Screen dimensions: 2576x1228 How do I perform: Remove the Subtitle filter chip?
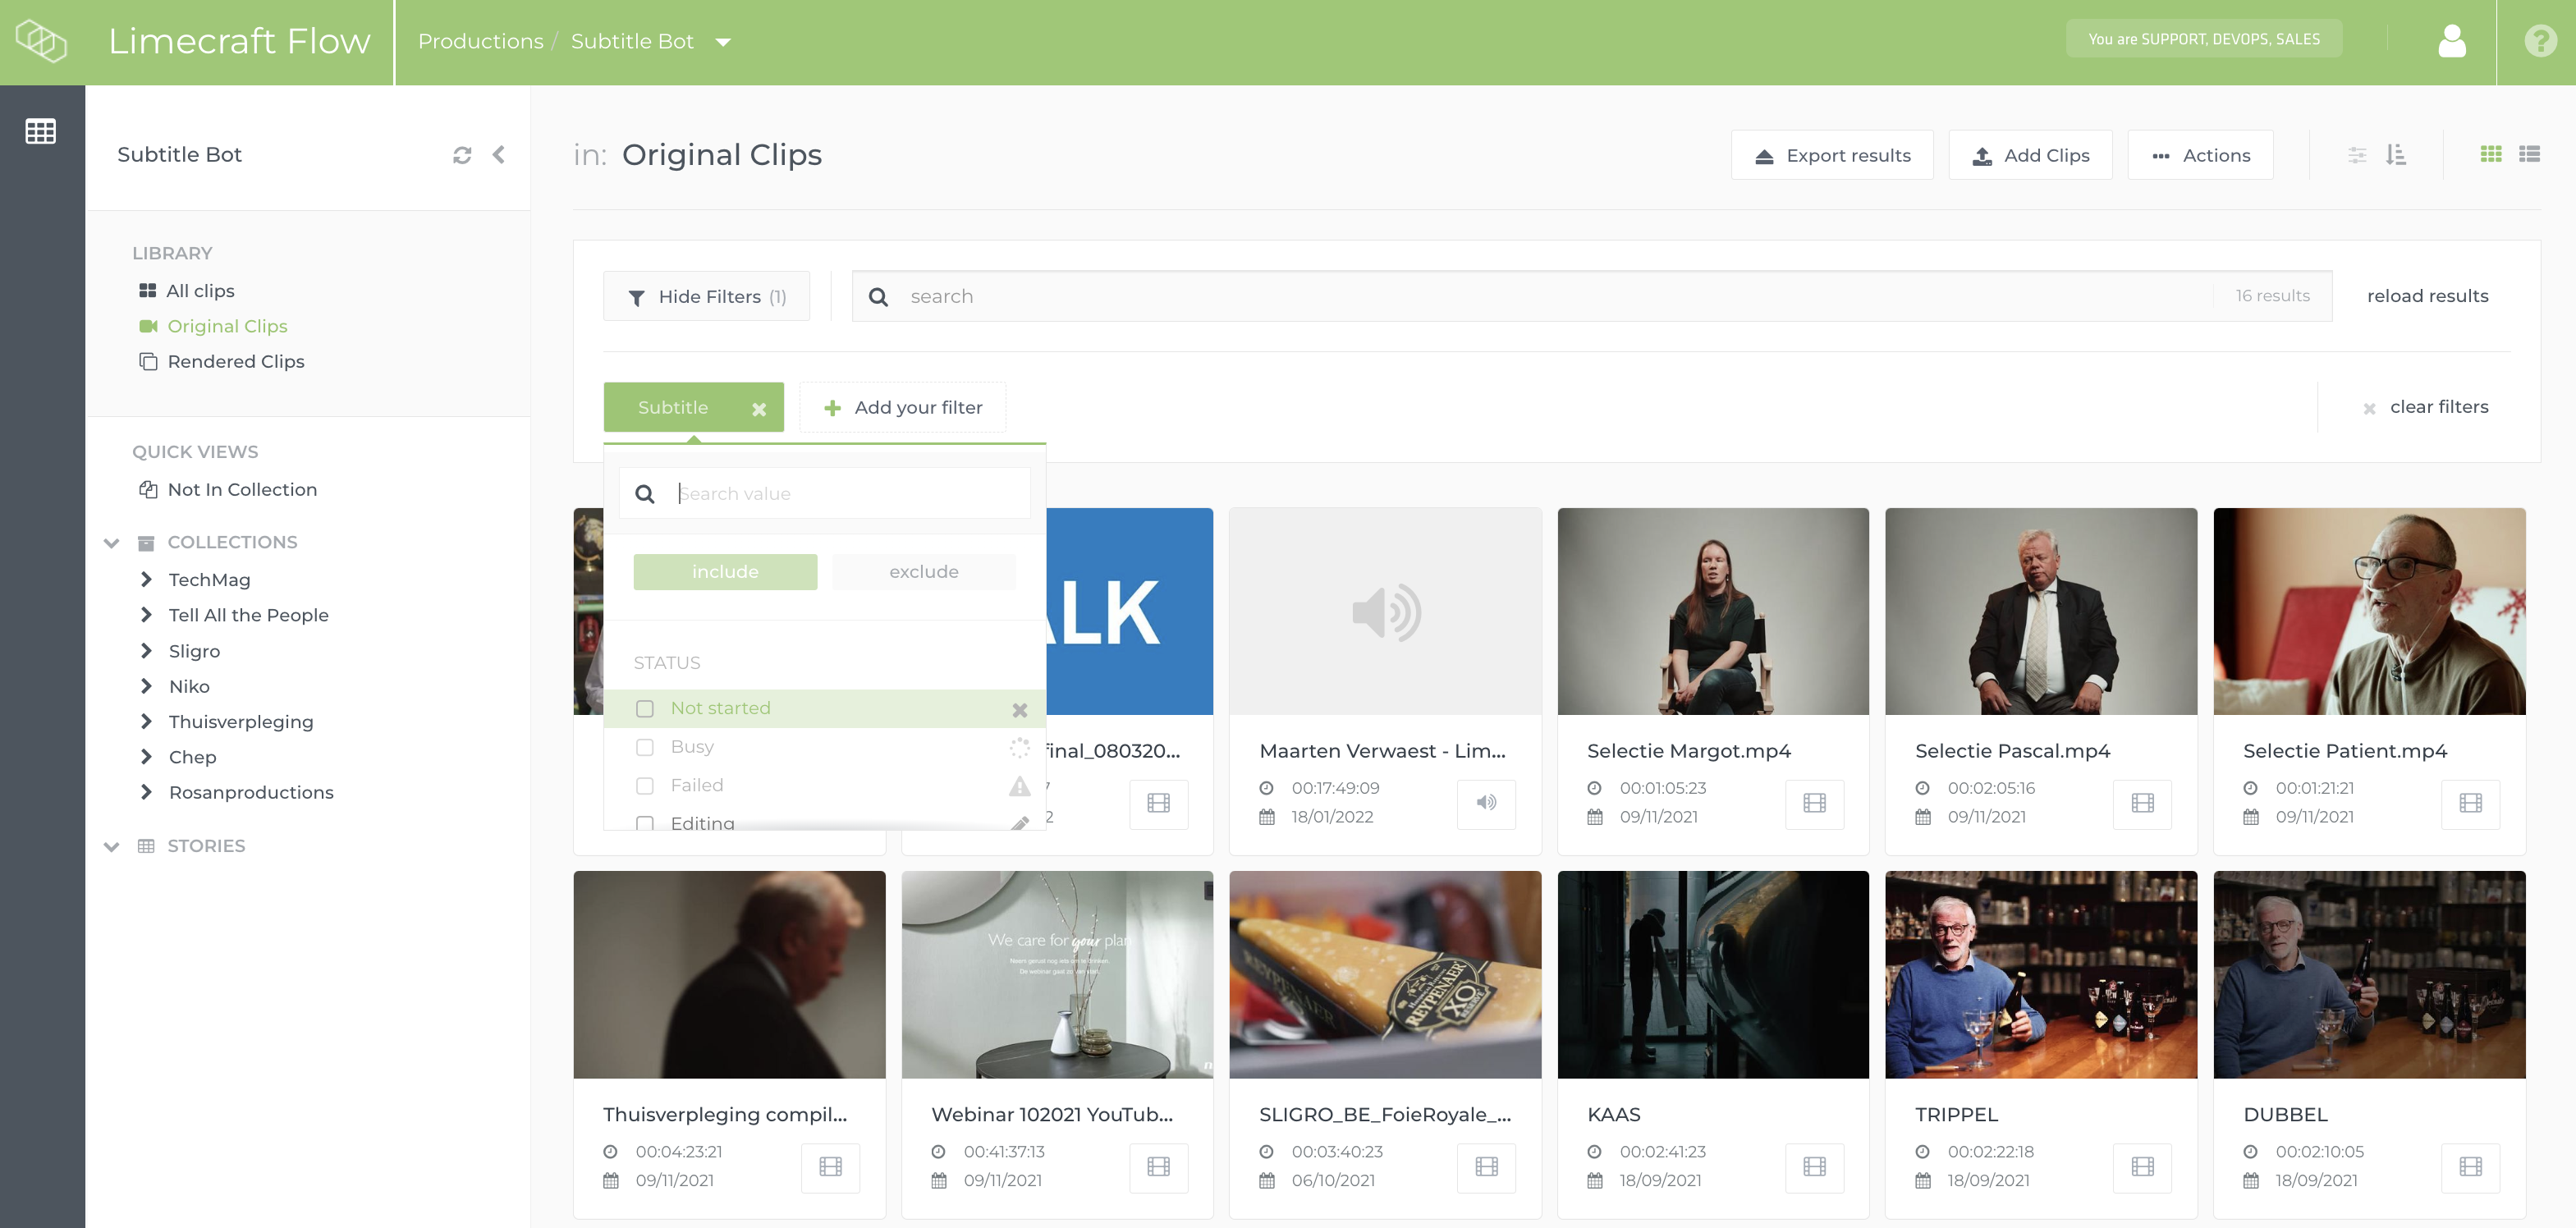(x=759, y=409)
